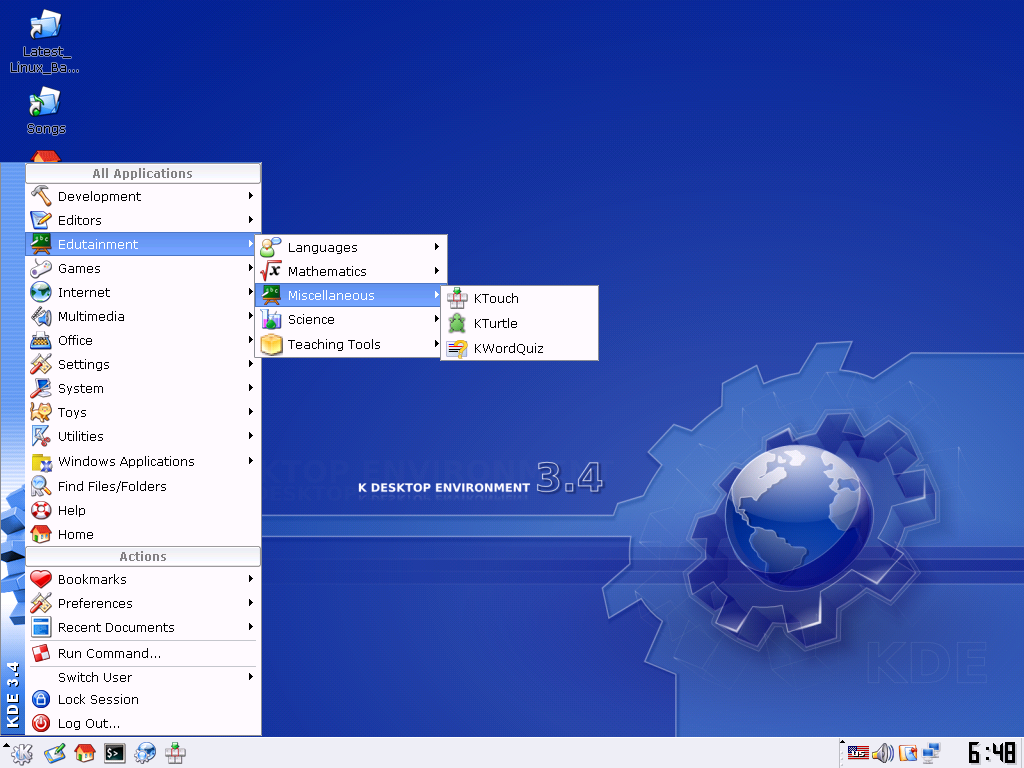1024x768 pixels.
Task: Open the Preferences entry
Action: (143, 603)
